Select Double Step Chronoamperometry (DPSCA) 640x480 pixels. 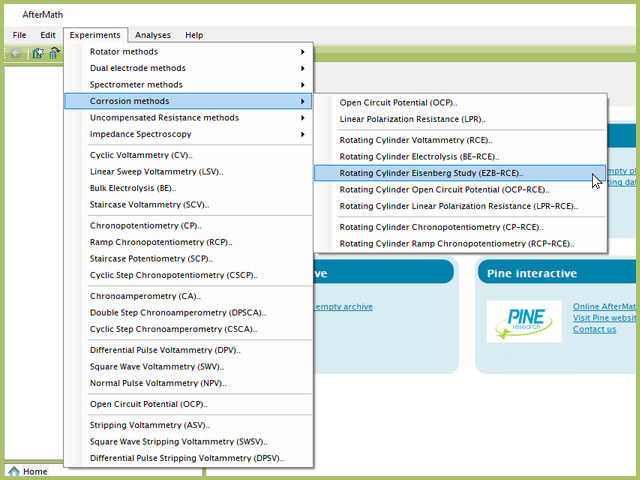188,313
